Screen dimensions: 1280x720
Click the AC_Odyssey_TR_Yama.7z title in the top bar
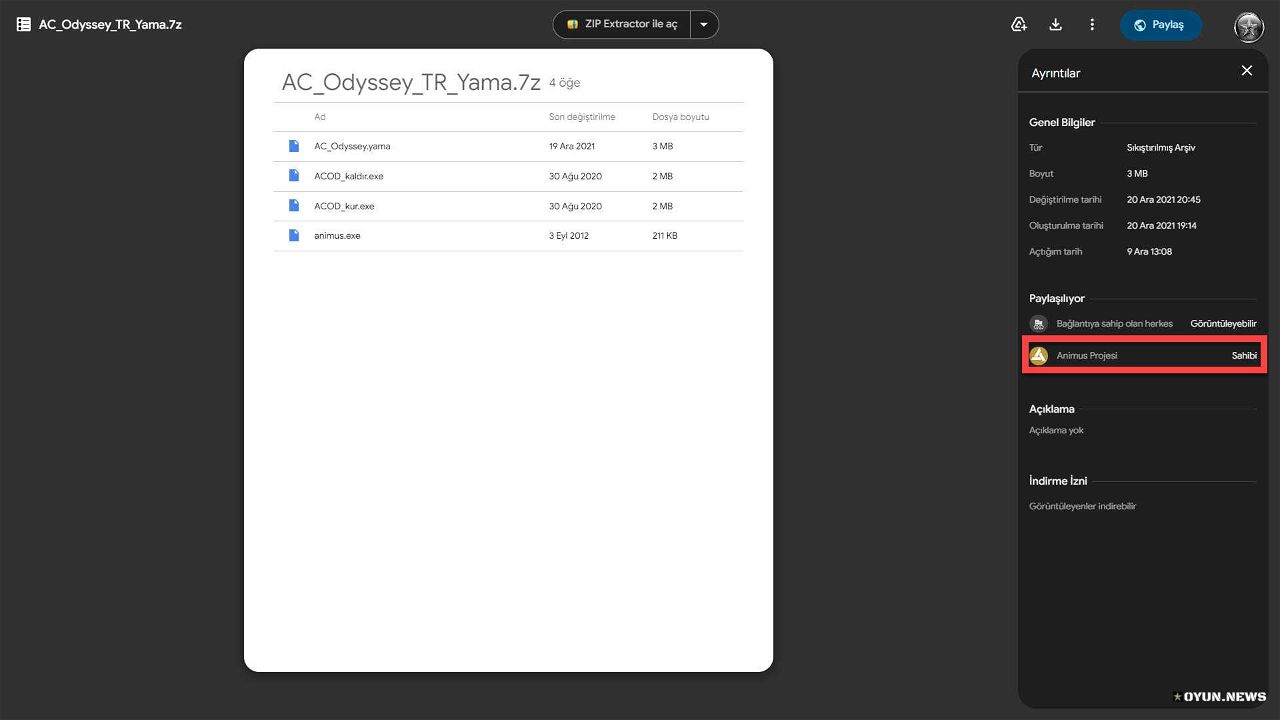[110, 24]
